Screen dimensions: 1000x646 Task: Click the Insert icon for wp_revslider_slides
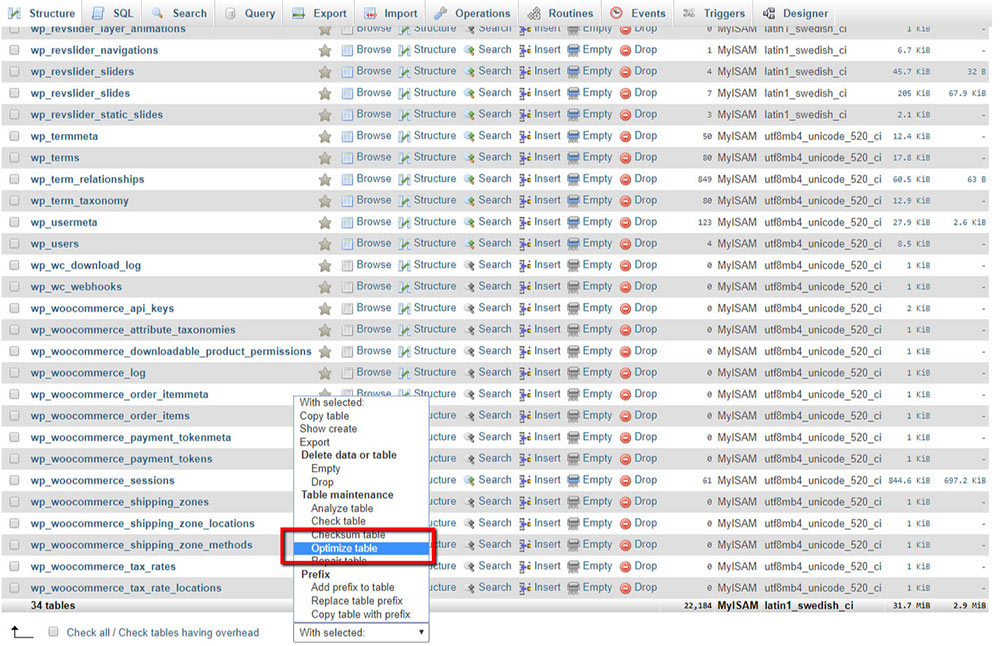[525, 94]
